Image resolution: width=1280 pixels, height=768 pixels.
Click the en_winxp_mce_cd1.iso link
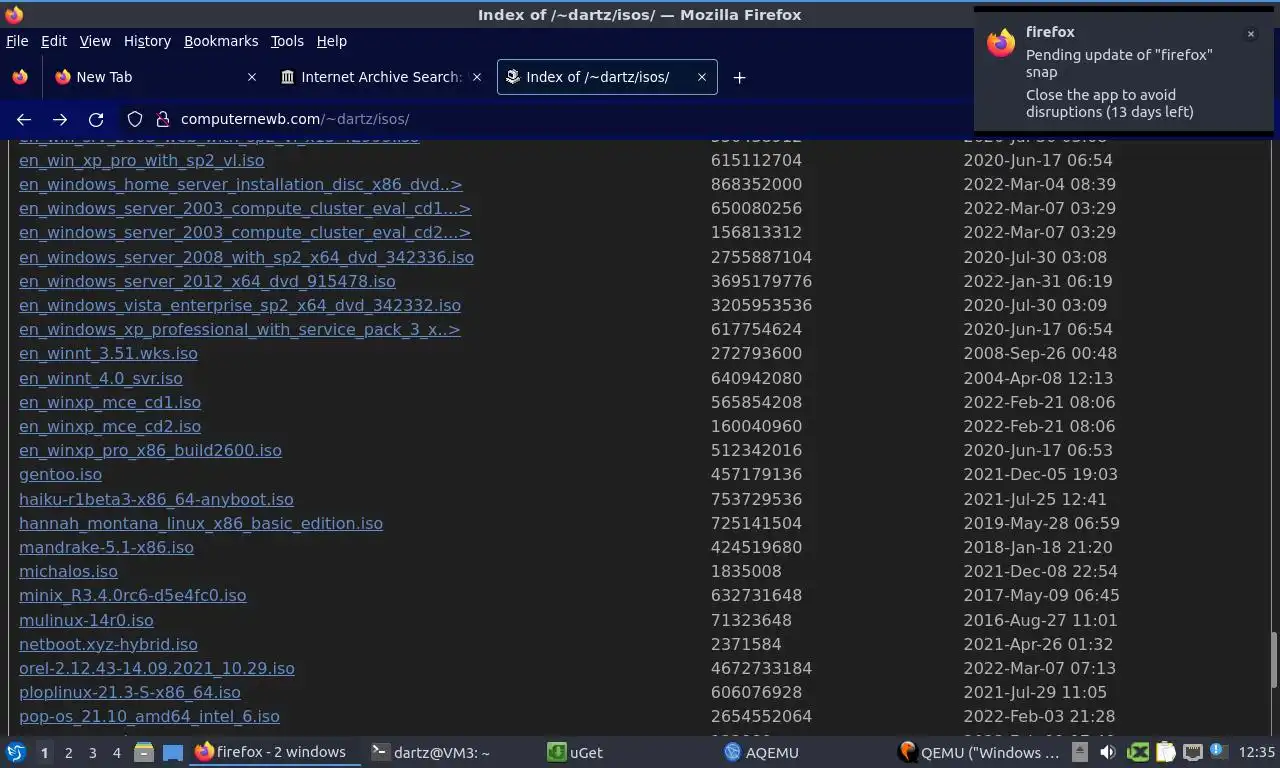[110, 402]
